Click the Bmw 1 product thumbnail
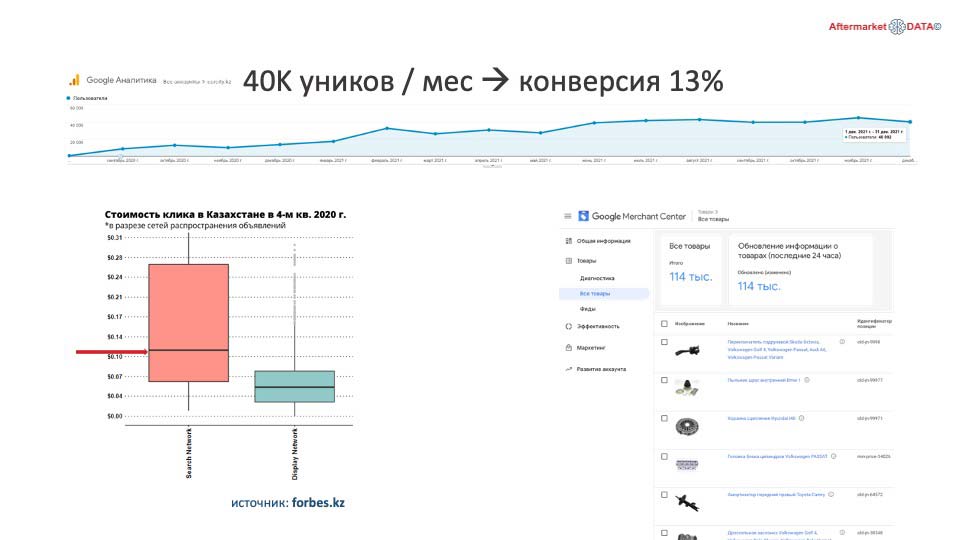 pos(687,388)
